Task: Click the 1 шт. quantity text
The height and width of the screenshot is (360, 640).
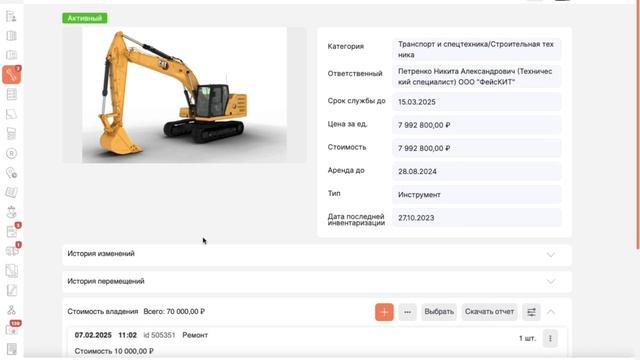Action: [x=527, y=338]
